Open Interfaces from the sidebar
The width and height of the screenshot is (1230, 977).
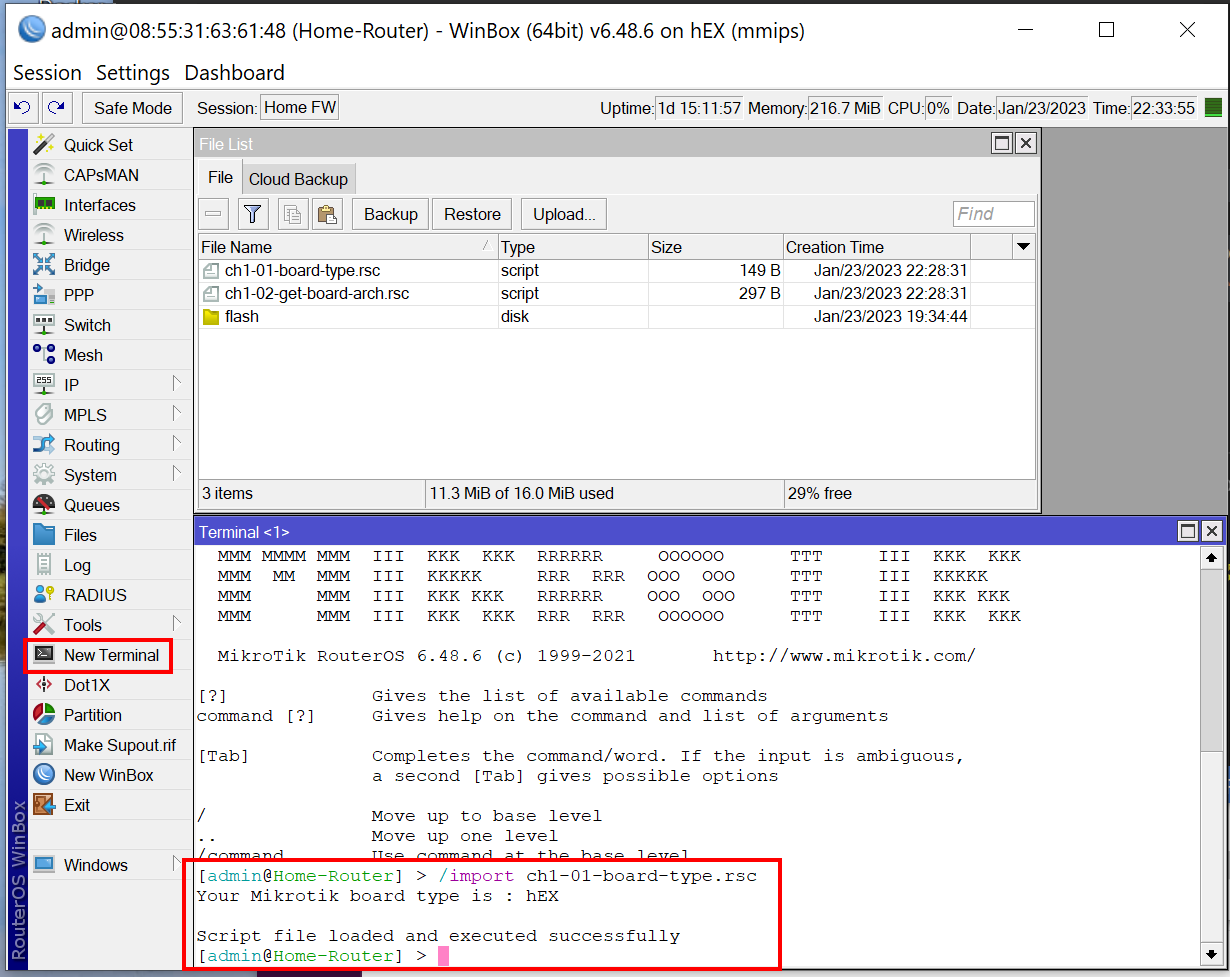[99, 205]
